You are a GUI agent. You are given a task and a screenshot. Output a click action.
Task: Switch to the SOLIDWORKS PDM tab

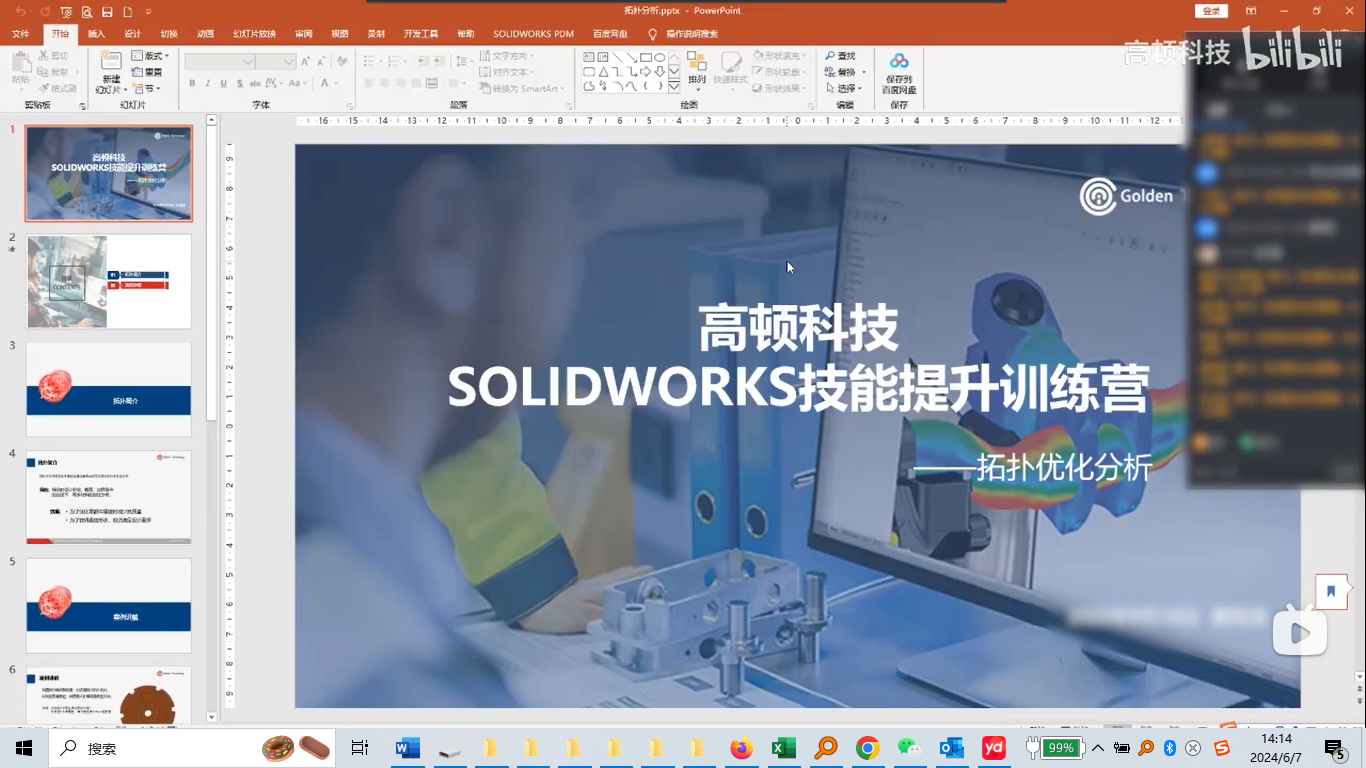[x=533, y=34]
